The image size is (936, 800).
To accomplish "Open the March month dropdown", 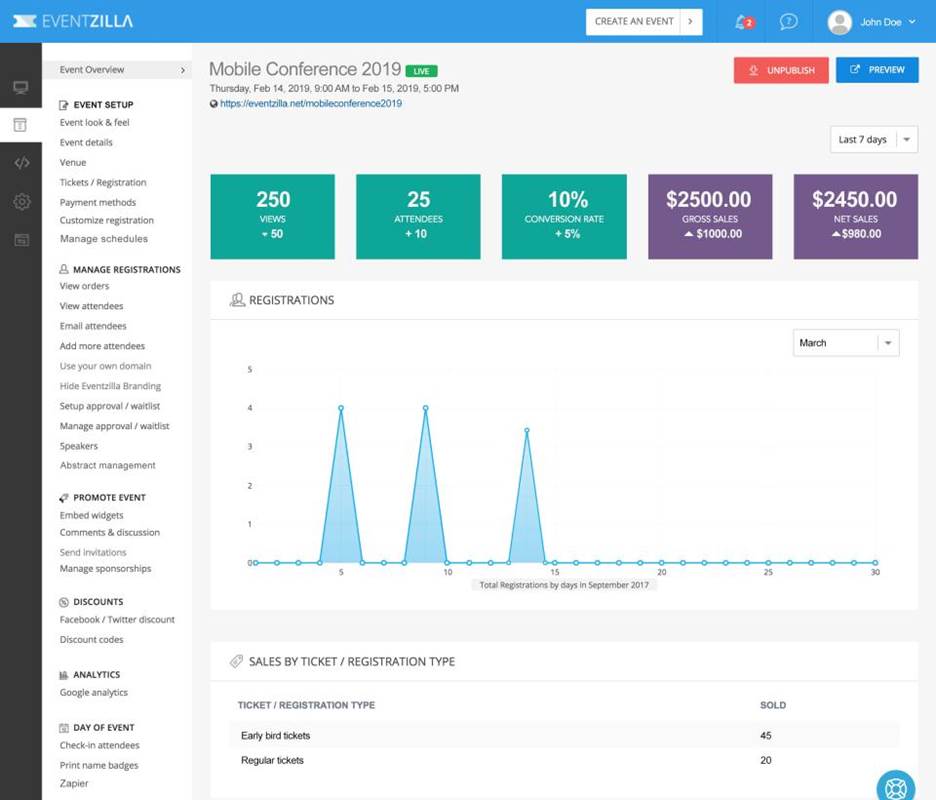I will [846, 343].
